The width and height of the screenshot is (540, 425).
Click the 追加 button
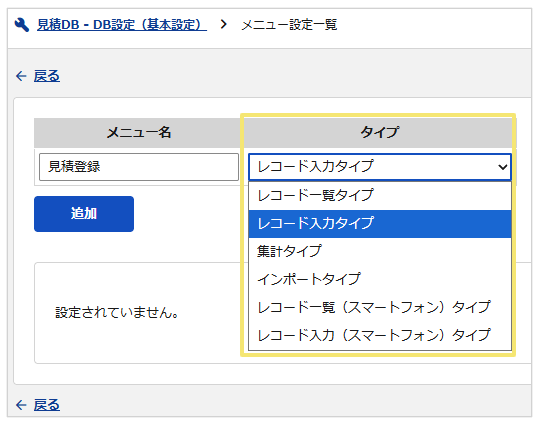point(84,214)
